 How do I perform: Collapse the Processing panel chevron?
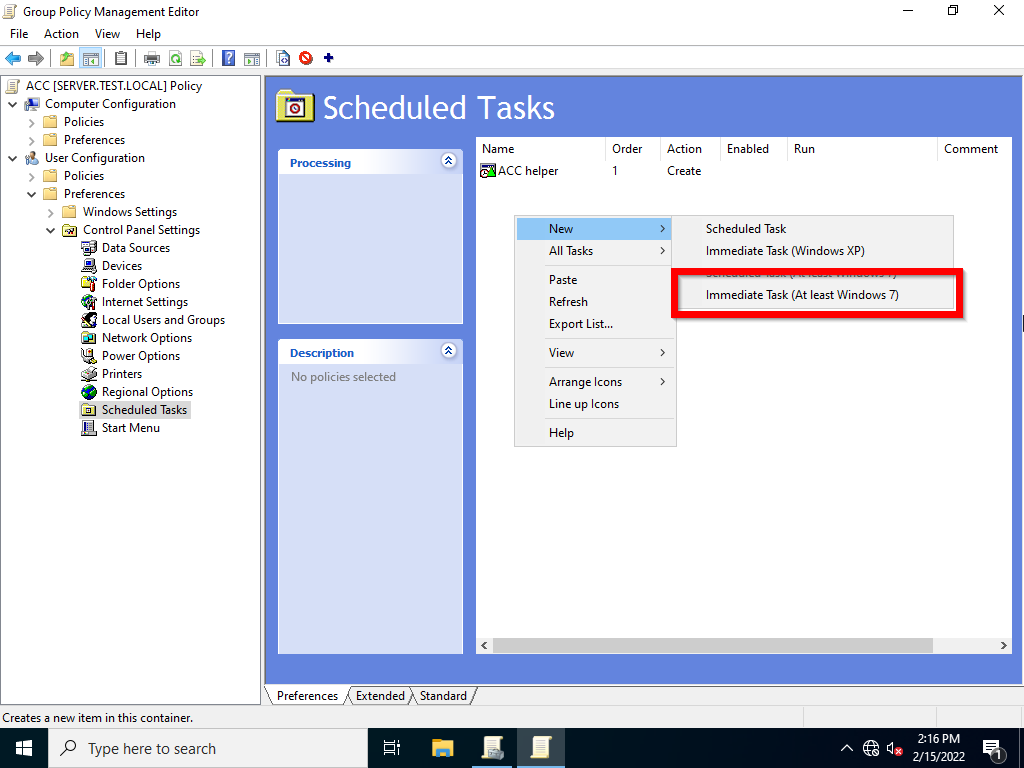tap(449, 161)
